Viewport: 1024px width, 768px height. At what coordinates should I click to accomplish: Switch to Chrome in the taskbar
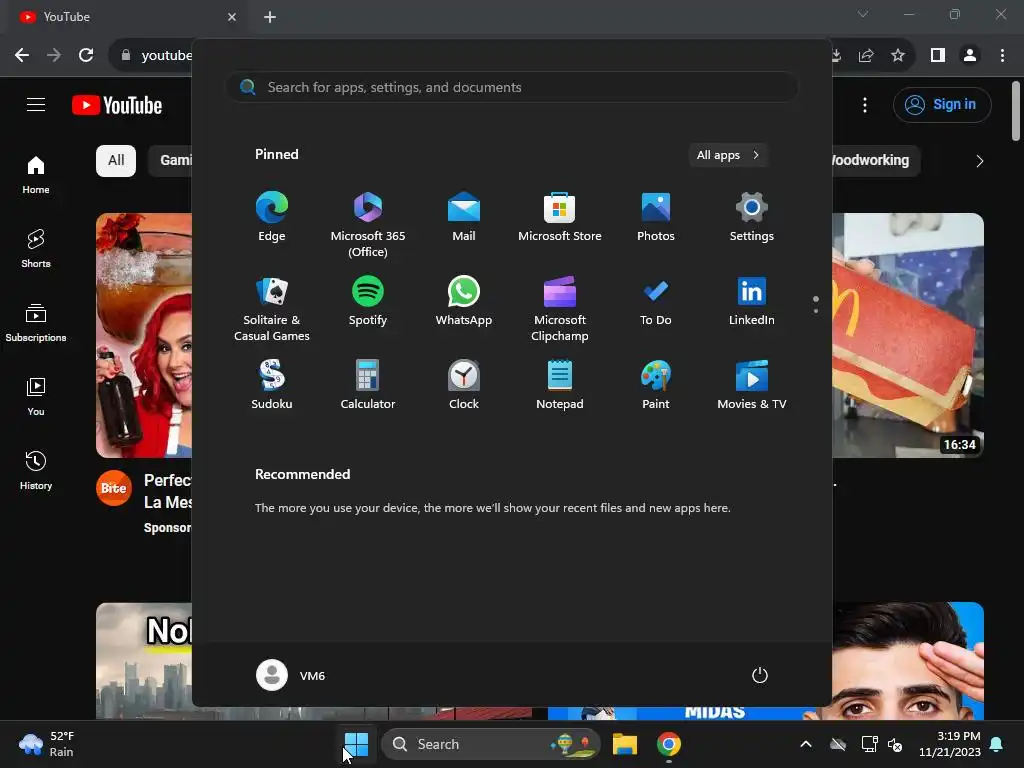(669, 744)
